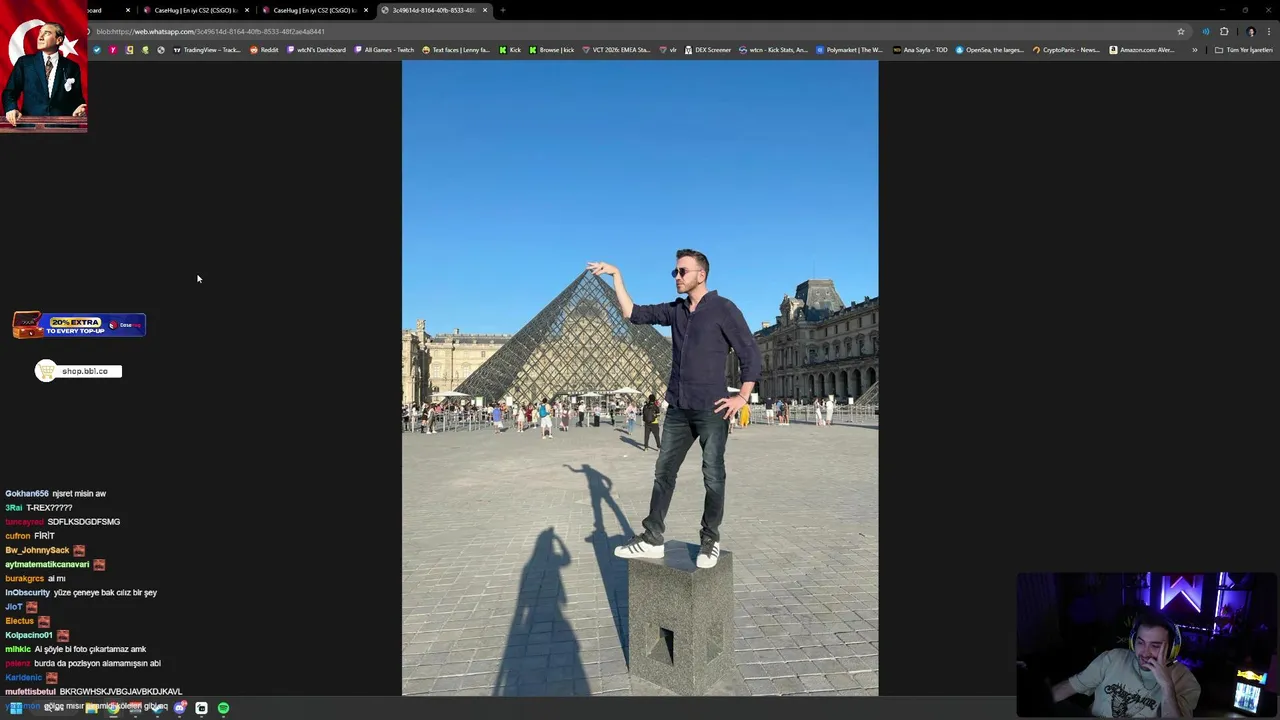
Task: Bookmark this page with star icon
Action: pyautogui.click(x=1181, y=31)
